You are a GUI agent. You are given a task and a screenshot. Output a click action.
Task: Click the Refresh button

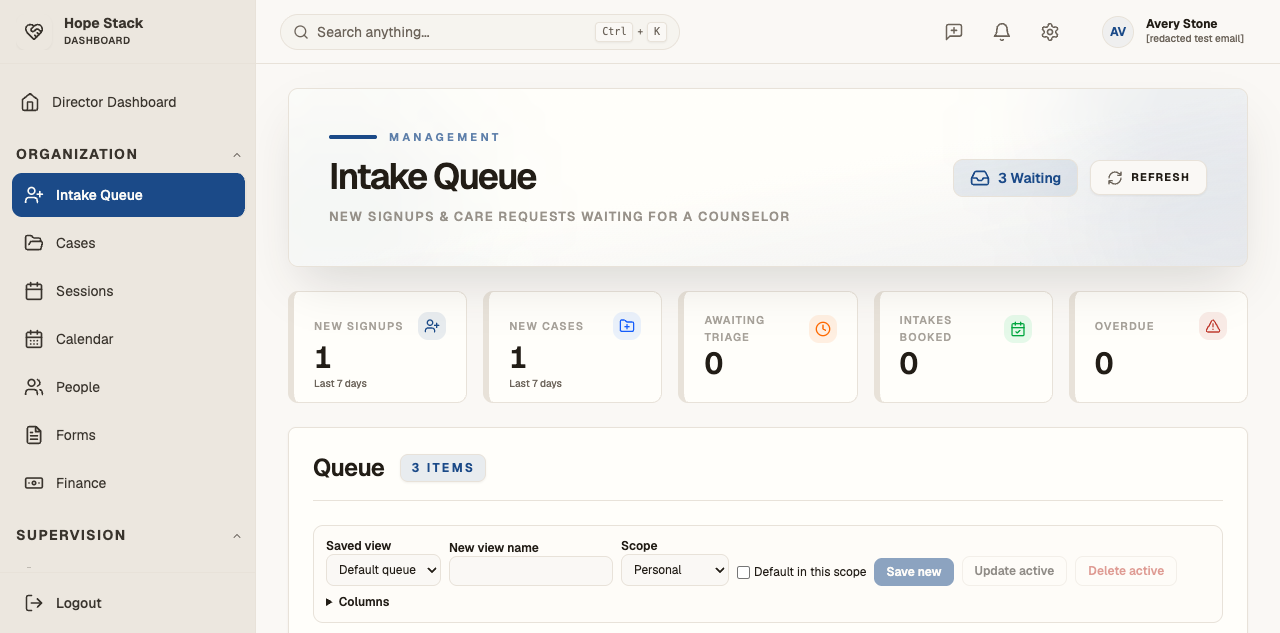pos(1148,178)
